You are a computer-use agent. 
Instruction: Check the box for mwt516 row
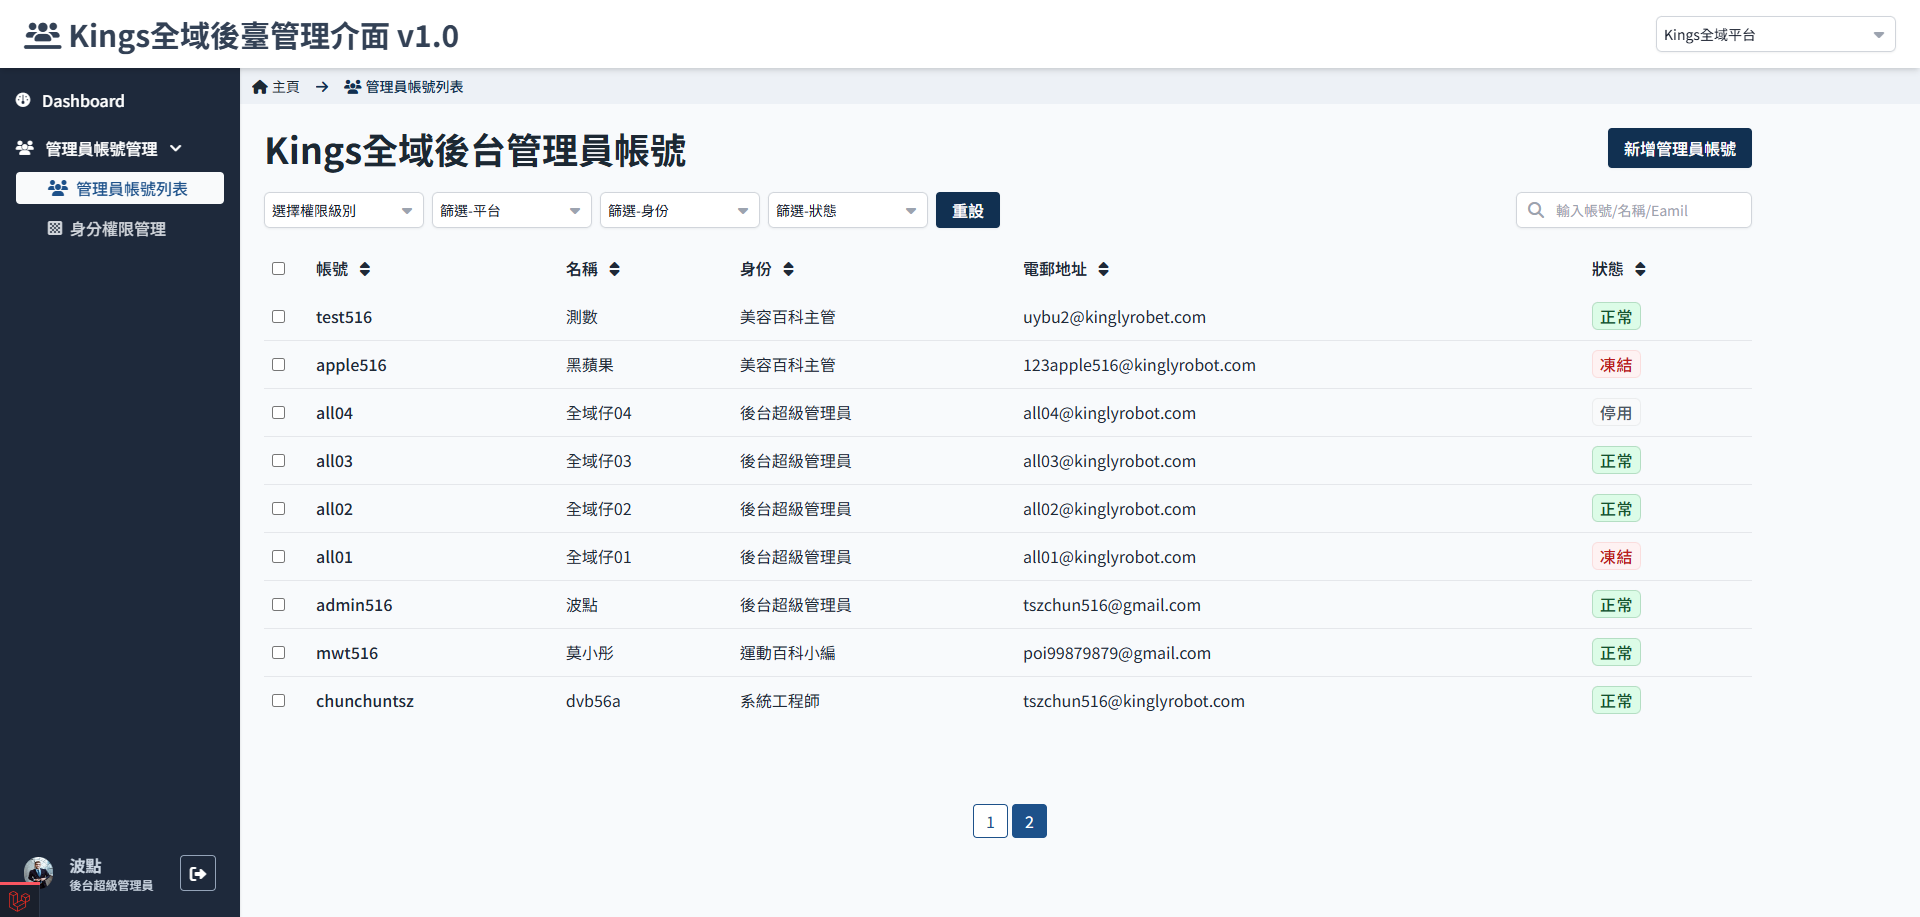coord(279,653)
